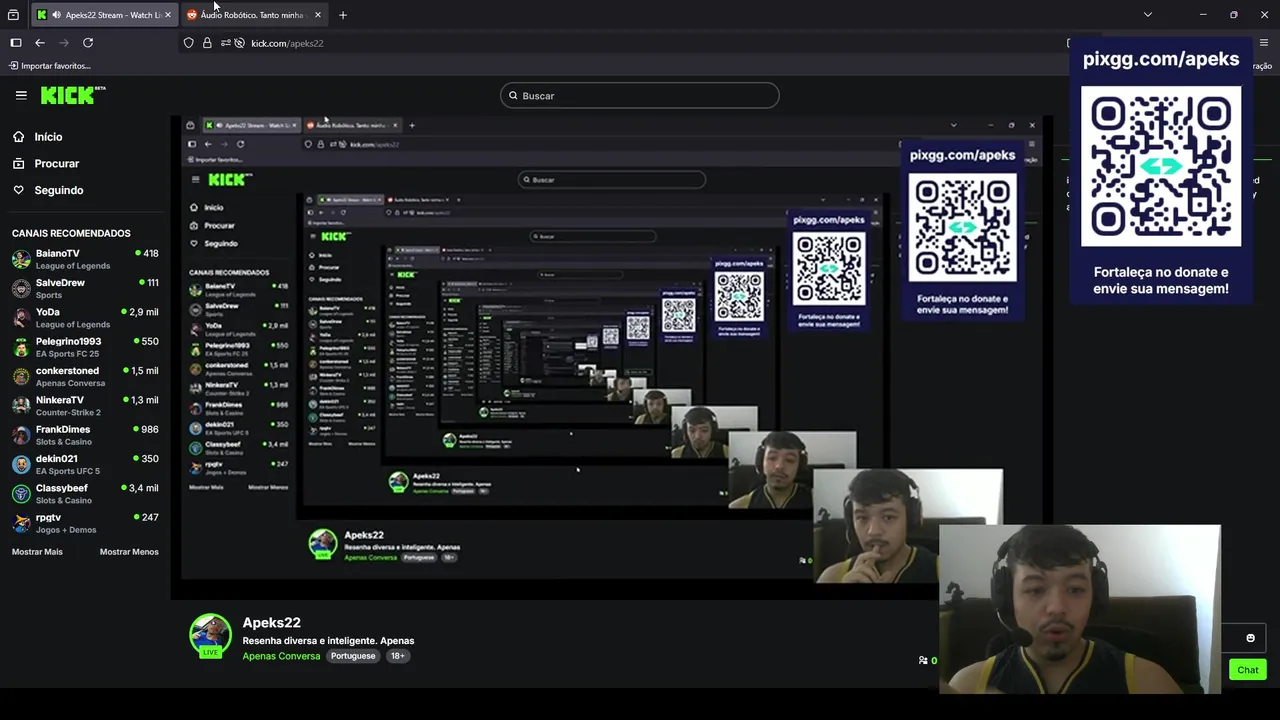Click the Procurar browse icon
Viewport: 1280px width, 720px height.
click(18, 163)
